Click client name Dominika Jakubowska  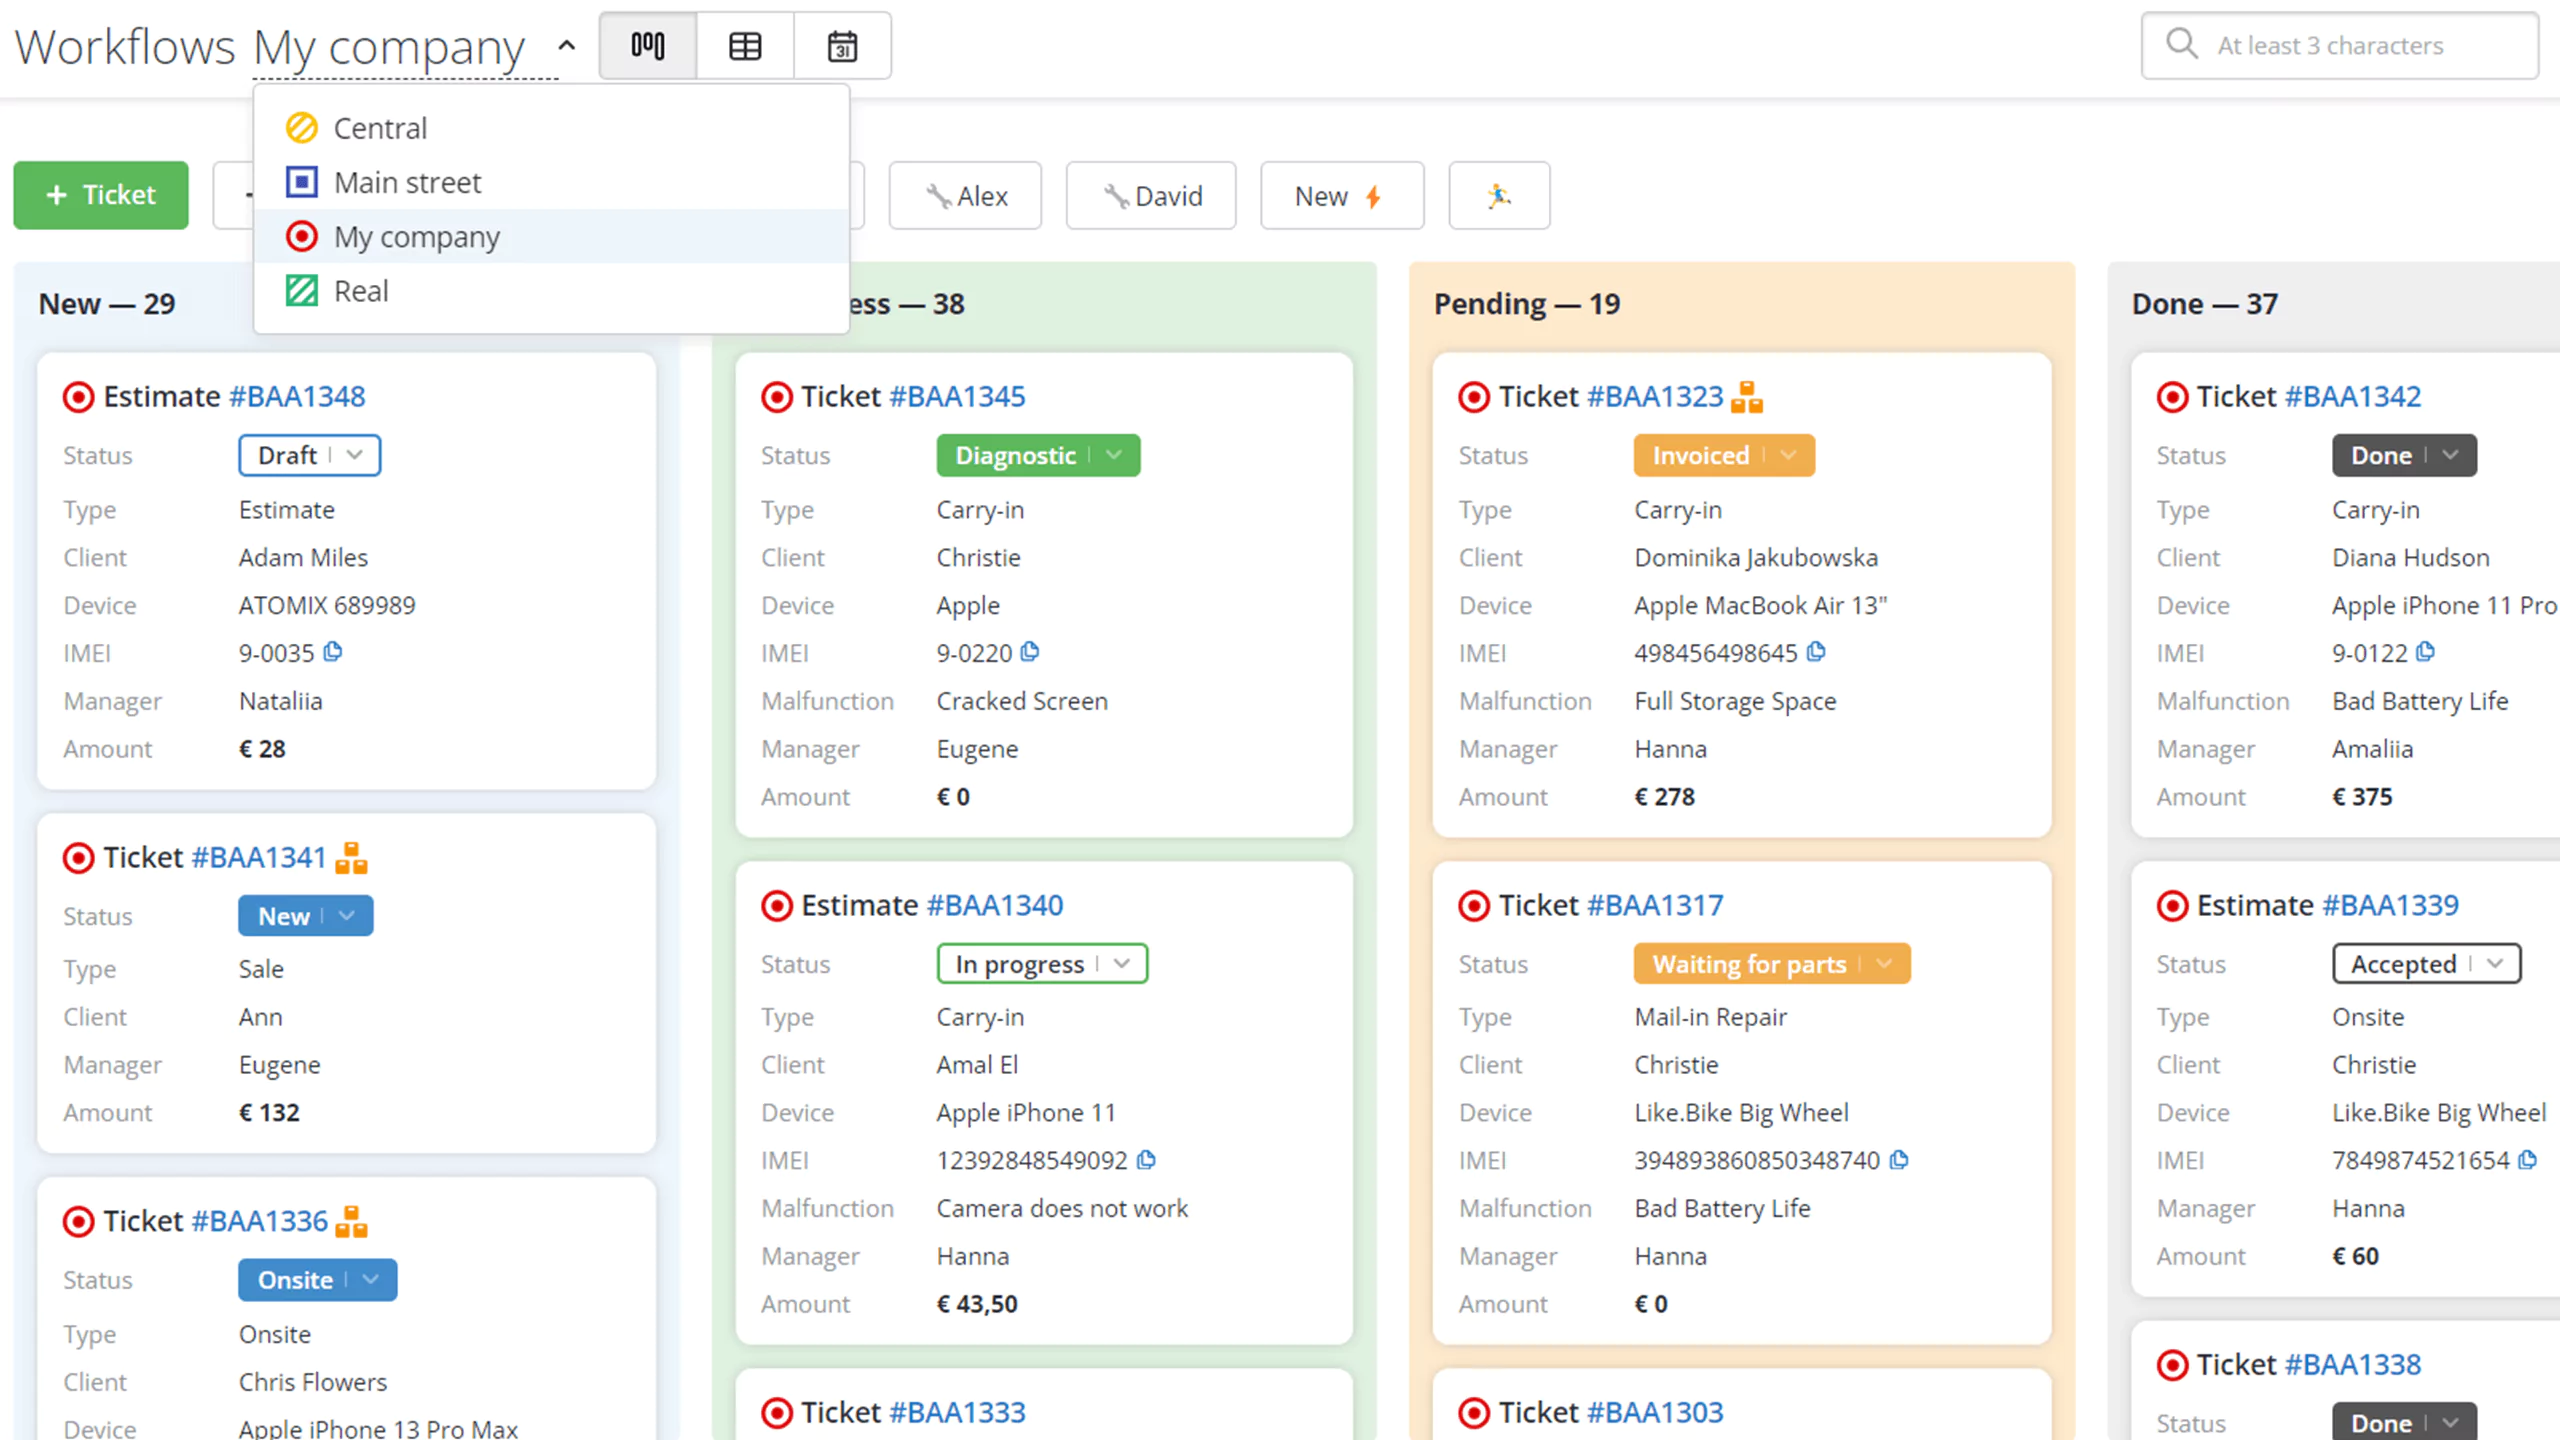point(1756,558)
